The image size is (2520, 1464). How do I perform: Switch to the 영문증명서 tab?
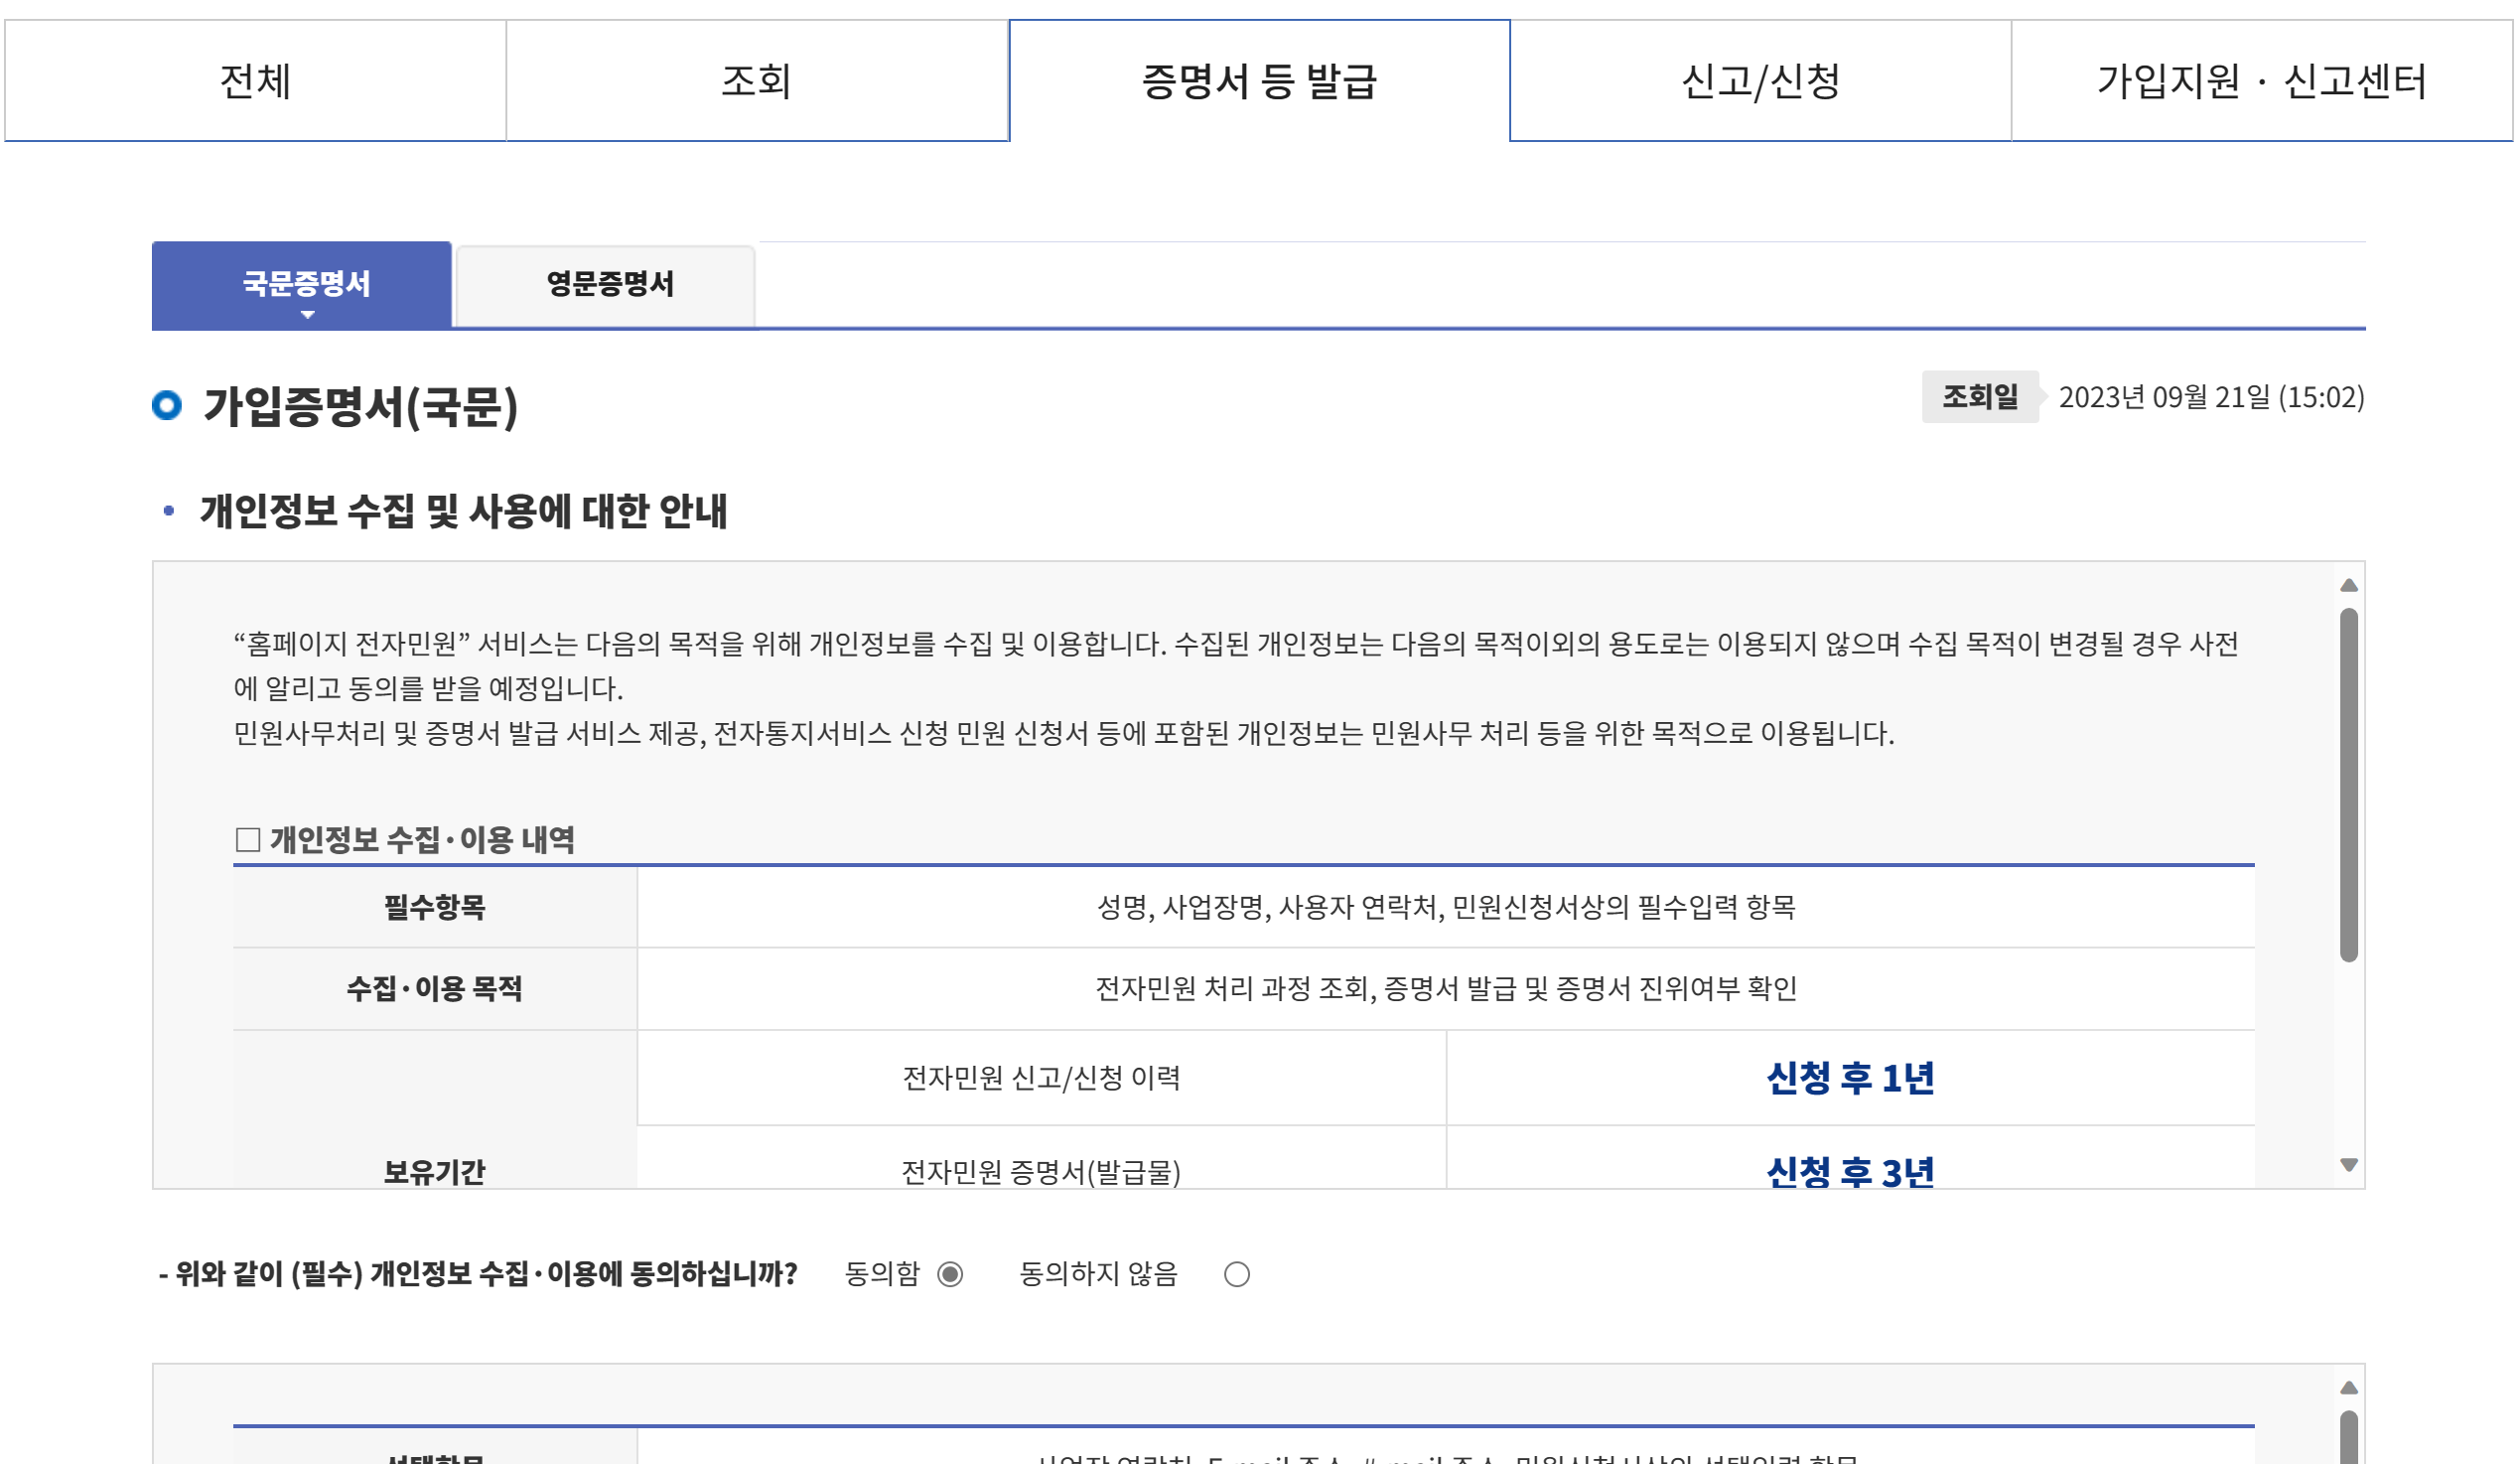pyautogui.click(x=606, y=285)
